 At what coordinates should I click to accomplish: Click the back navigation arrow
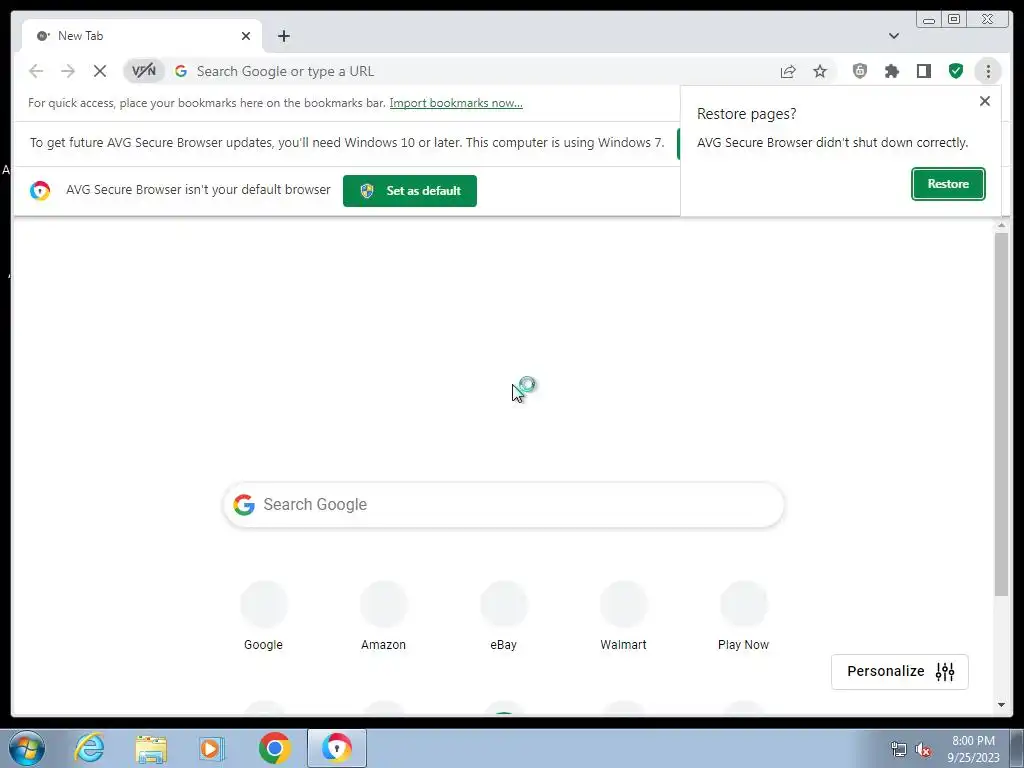(36, 71)
